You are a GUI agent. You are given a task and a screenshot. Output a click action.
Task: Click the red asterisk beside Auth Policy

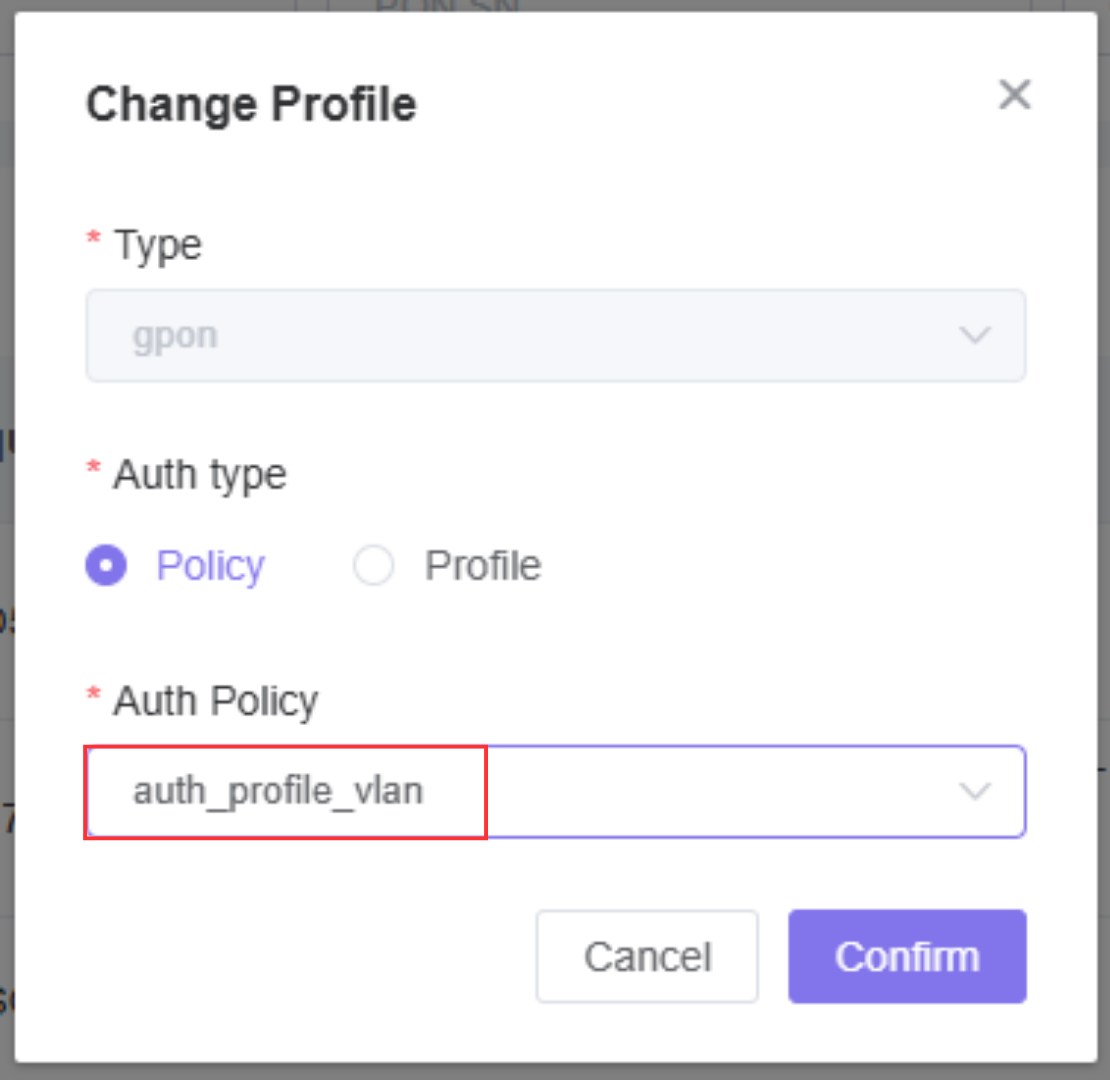[x=95, y=698]
